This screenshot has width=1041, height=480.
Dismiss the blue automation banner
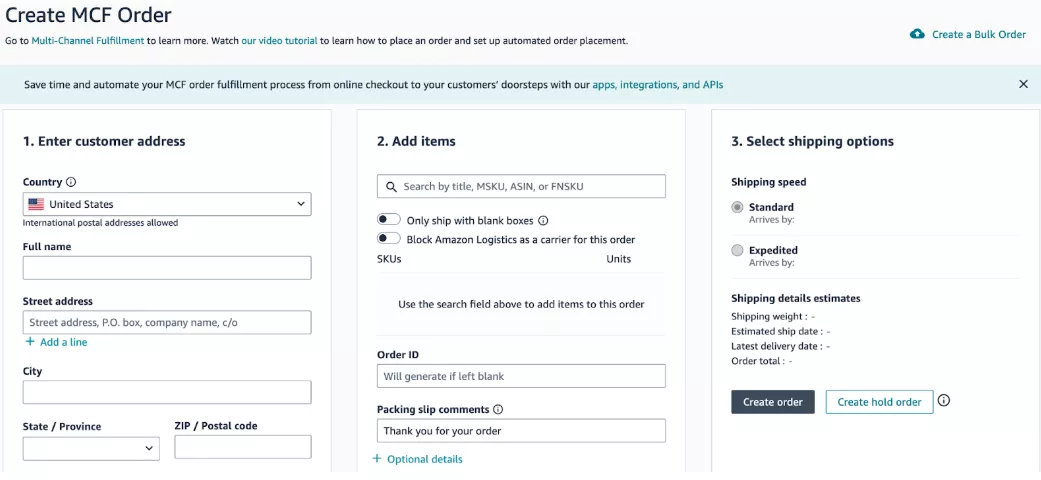pyautogui.click(x=1023, y=84)
